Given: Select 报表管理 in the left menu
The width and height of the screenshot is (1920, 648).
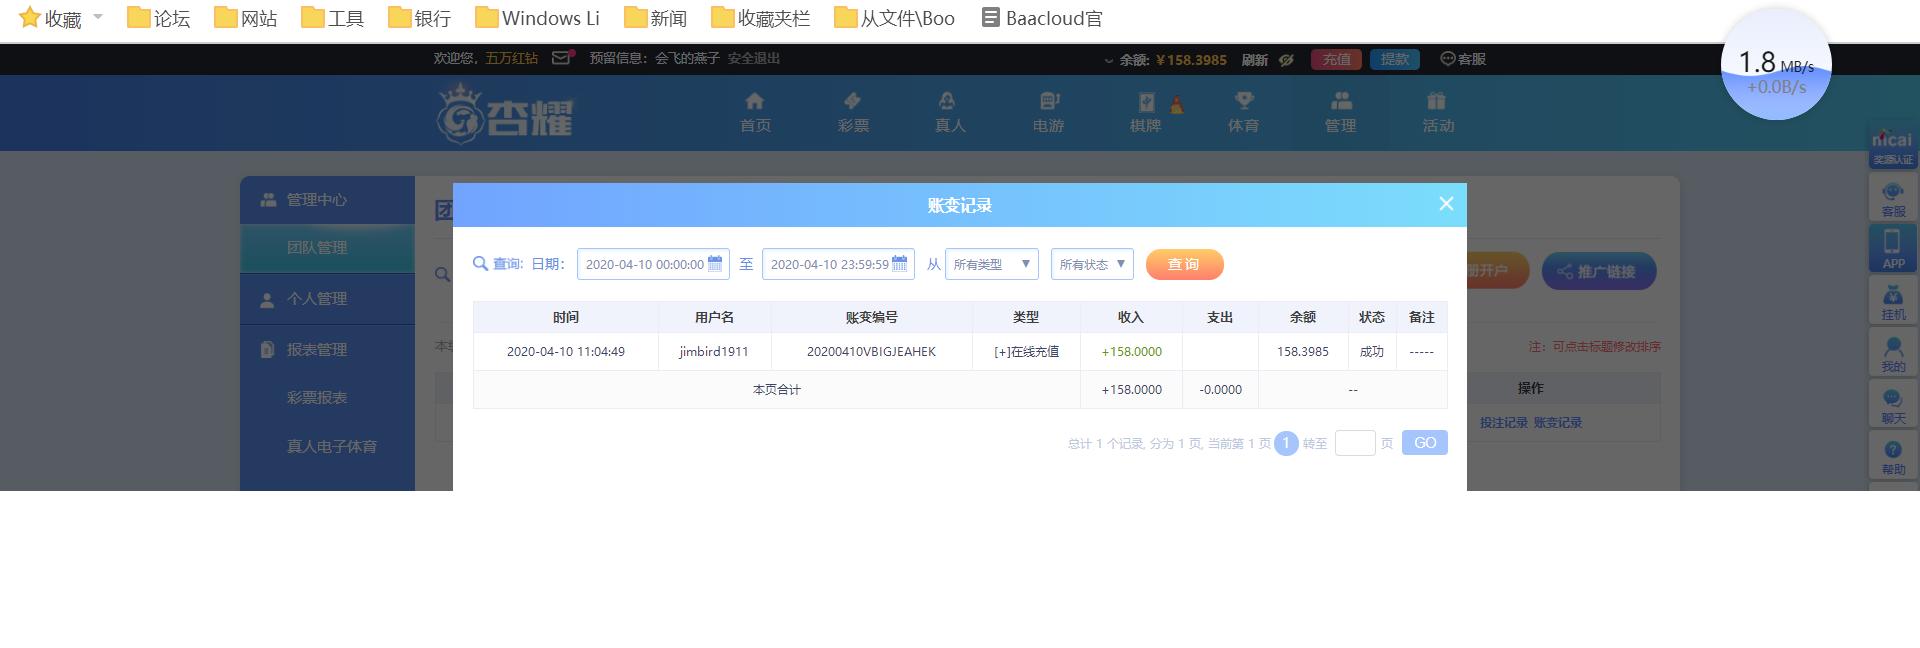Looking at the screenshot, I should pos(327,350).
